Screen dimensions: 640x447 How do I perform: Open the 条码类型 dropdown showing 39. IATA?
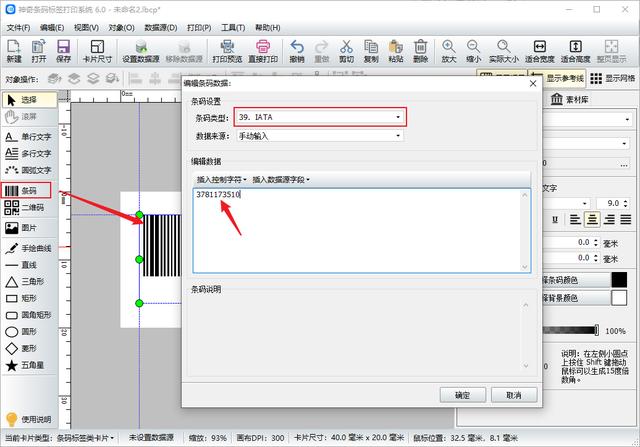click(320, 117)
